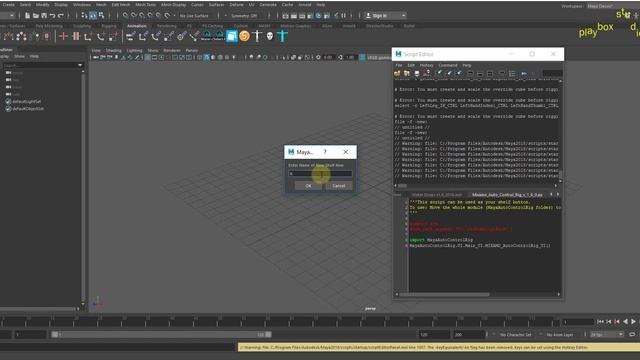The width and height of the screenshot is (640, 360).
Task: Click the Open Scene folder icon
Action: (36, 16)
